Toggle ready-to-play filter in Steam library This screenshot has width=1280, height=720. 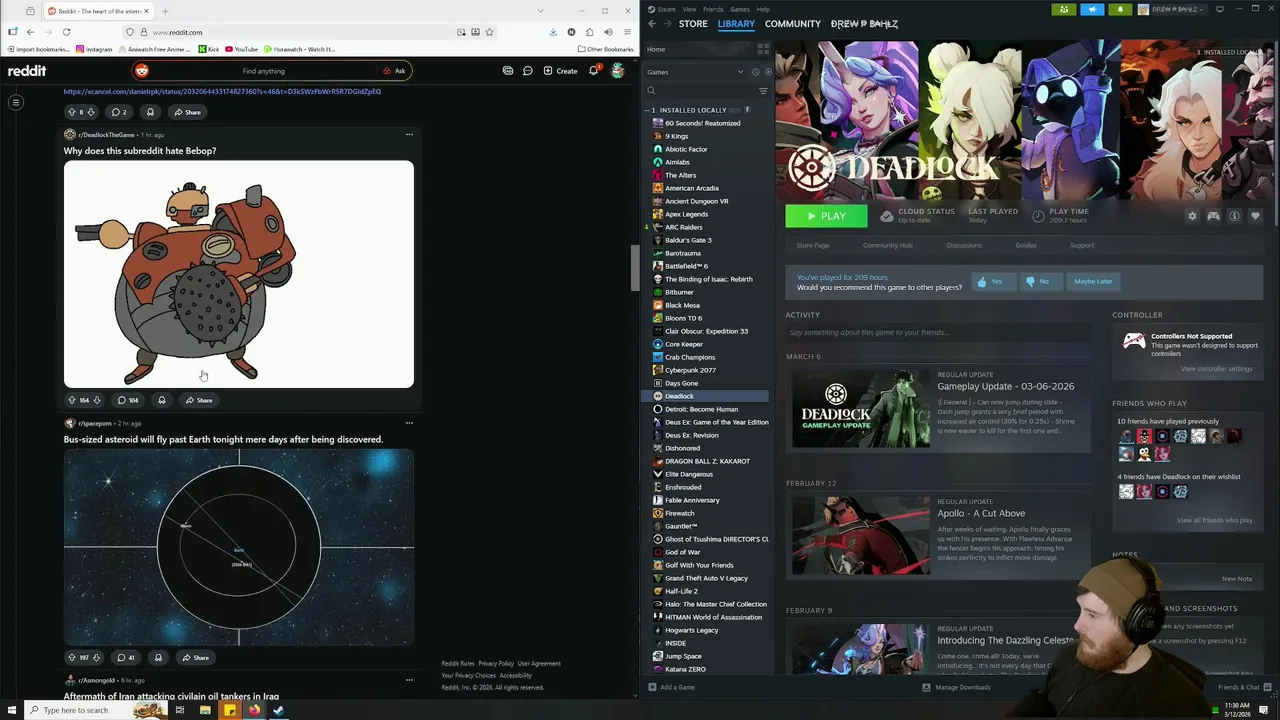768,72
